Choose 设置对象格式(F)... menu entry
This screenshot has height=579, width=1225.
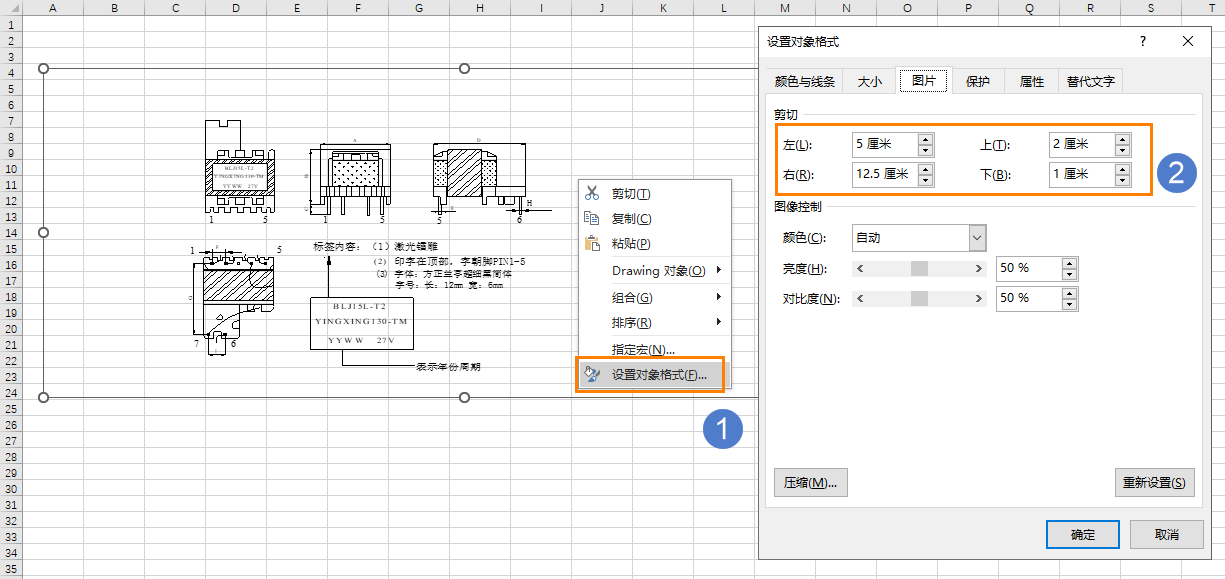coord(654,375)
